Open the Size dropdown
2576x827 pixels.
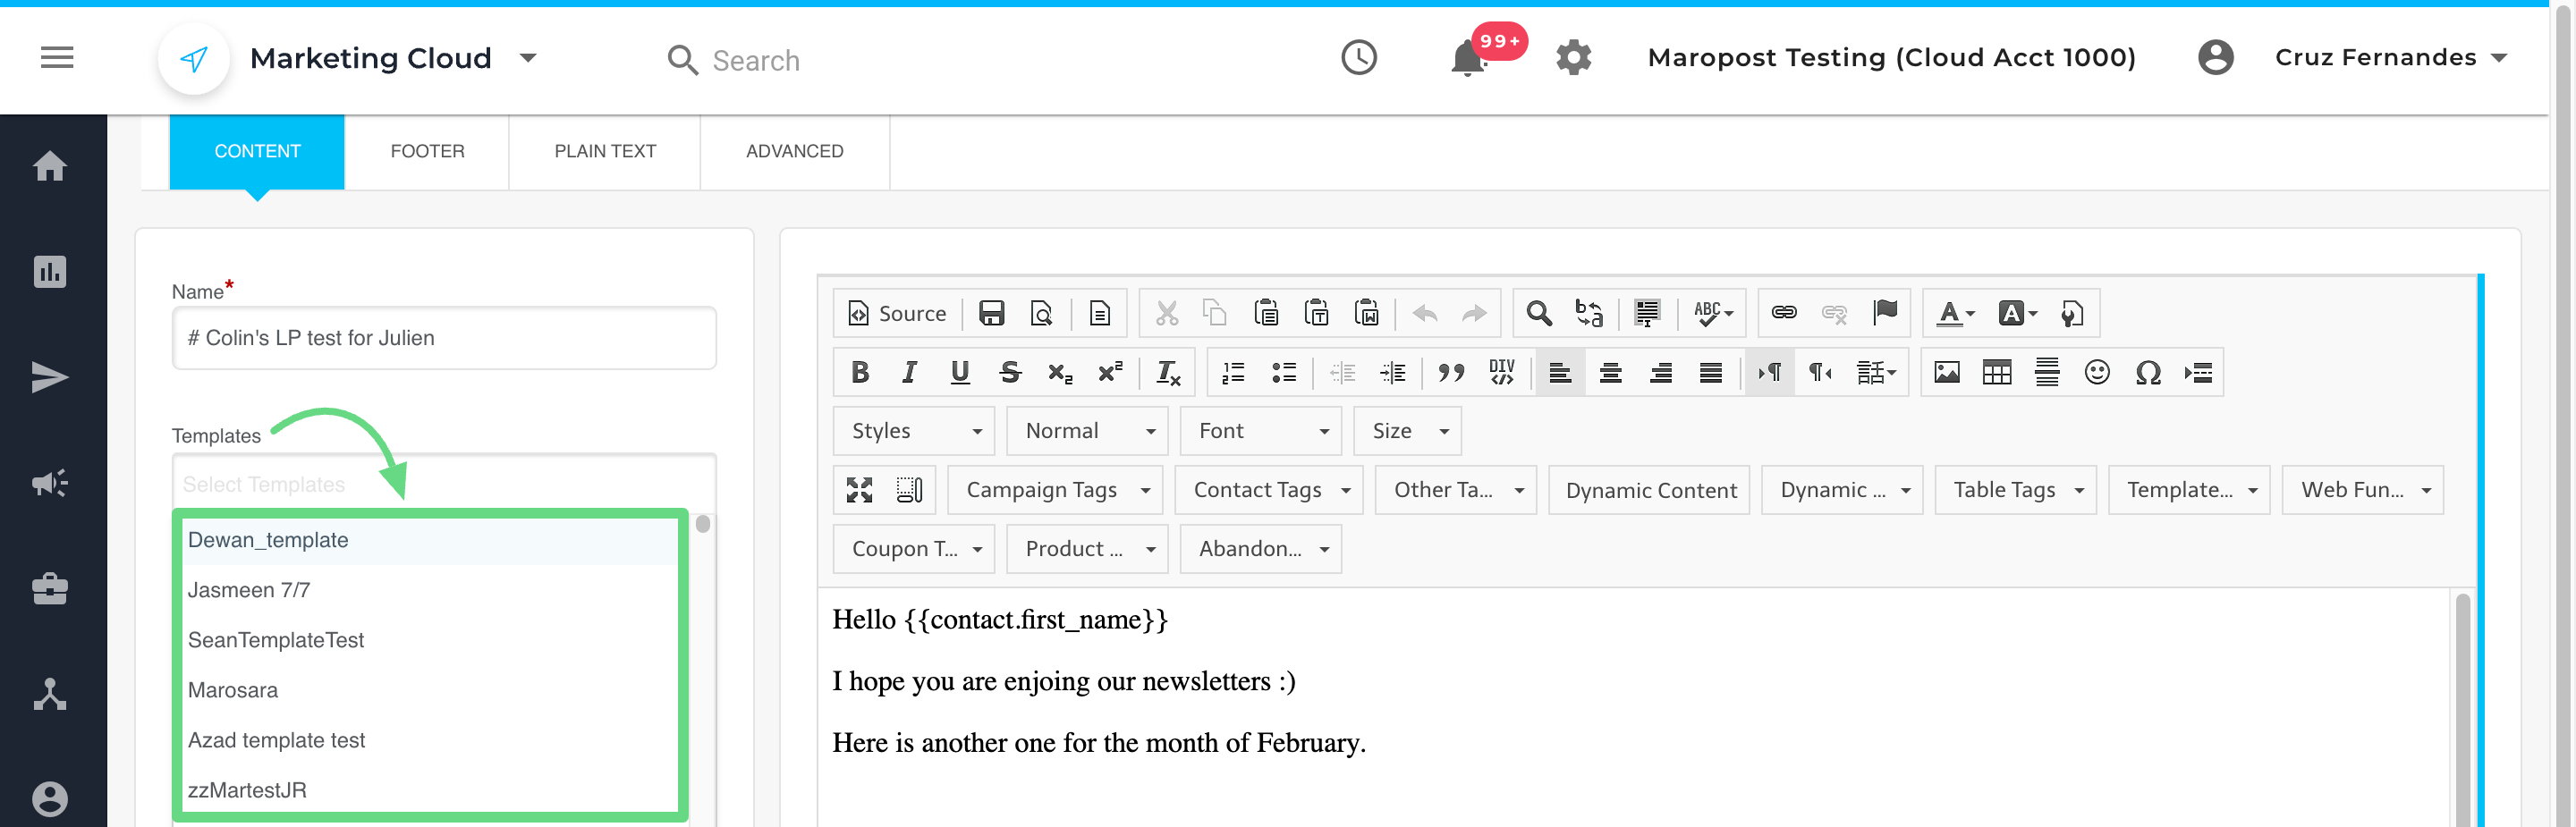click(1408, 431)
